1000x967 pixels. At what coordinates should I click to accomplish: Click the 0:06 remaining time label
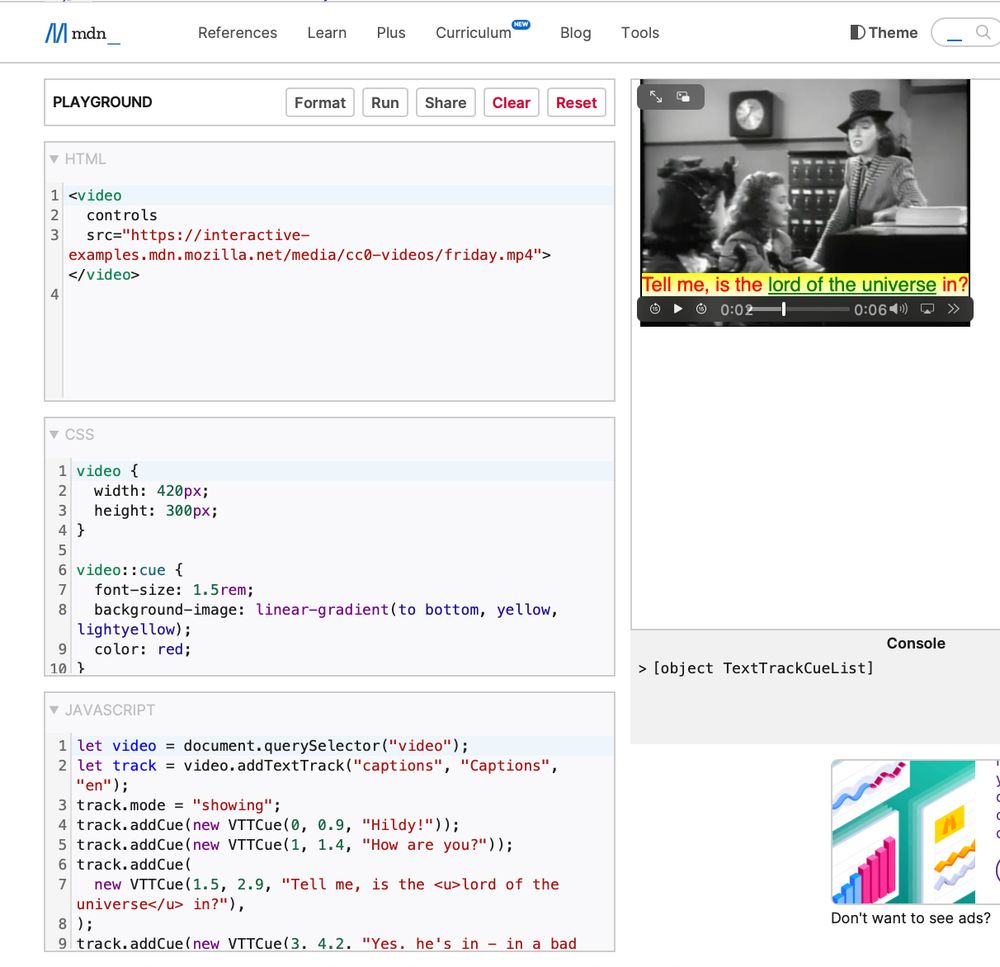(871, 309)
